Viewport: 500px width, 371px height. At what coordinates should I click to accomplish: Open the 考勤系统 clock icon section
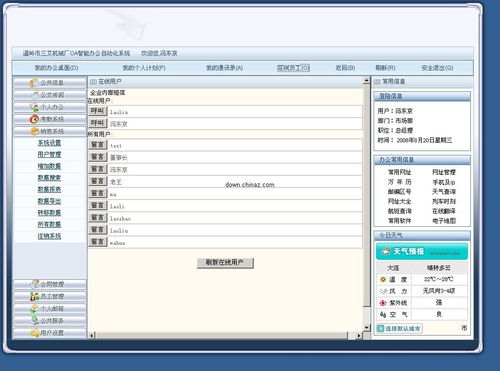pyautogui.click(x=50, y=119)
